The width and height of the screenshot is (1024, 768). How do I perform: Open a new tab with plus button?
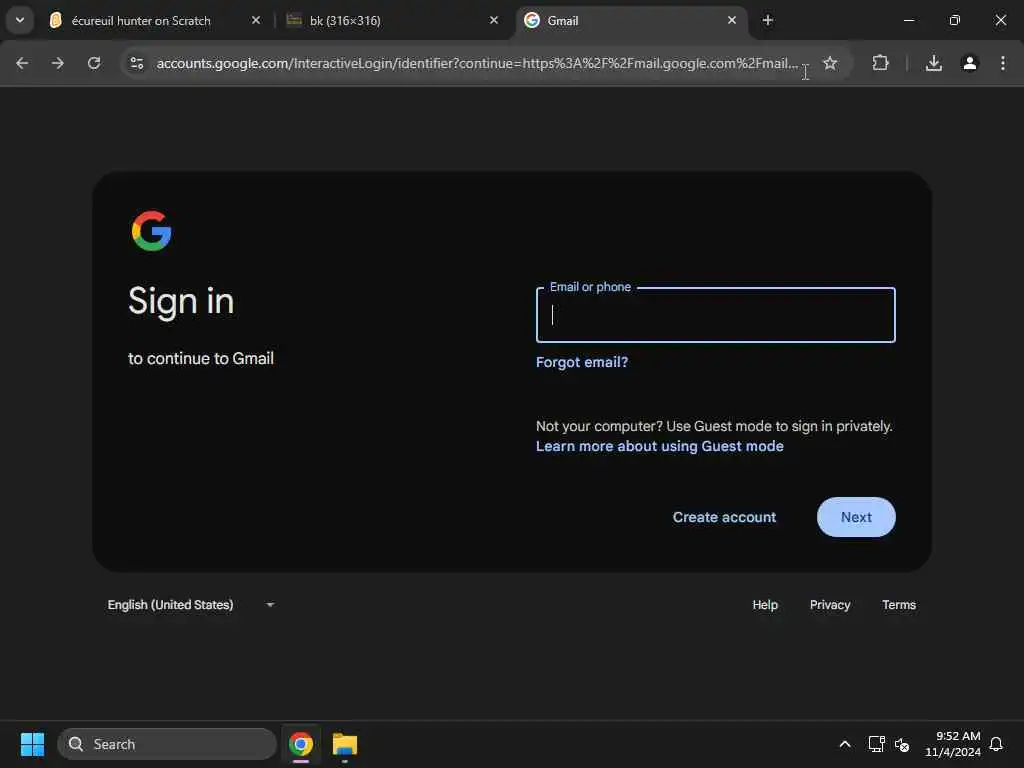[x=768, y=20]
